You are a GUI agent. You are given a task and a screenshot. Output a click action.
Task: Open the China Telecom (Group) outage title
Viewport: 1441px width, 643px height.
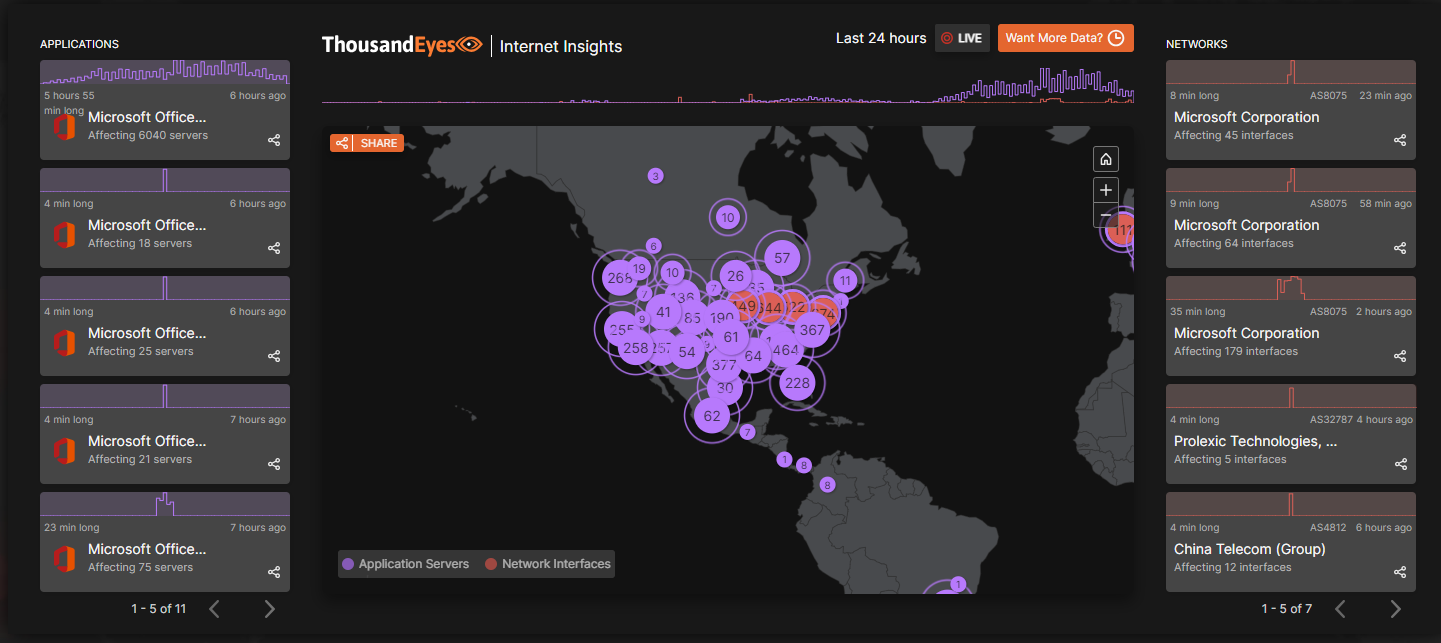coord(1249,549)
